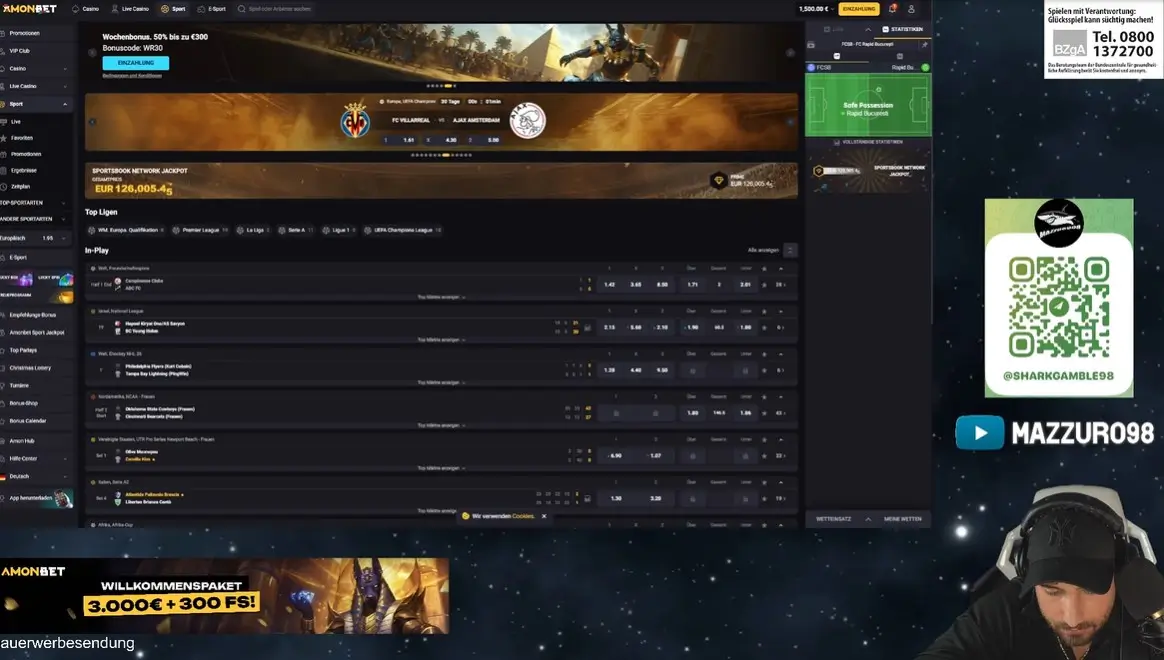Select odds 2.15 in the Hapoel Kiryat Ono match
Image resolution: width=1164 pixels, height=660 pixels.
609,327
